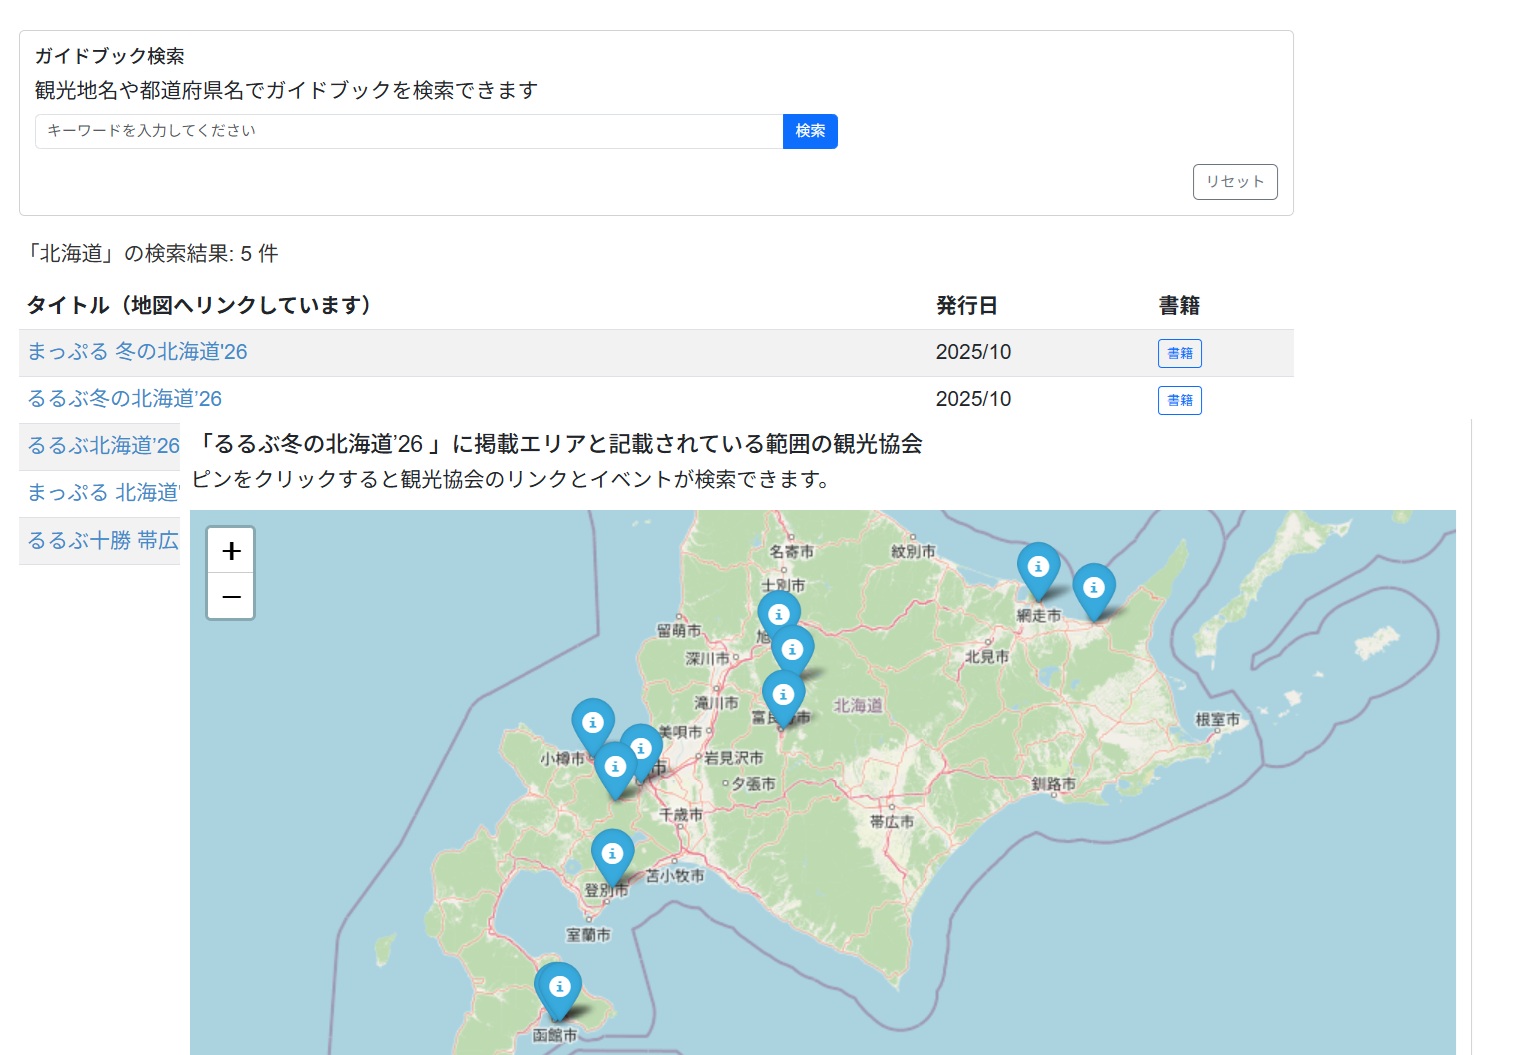The image size is (1515, 1055).
Task: Open the るるぶ十勝 帯広 guidebook link
Action: point(102,541)
